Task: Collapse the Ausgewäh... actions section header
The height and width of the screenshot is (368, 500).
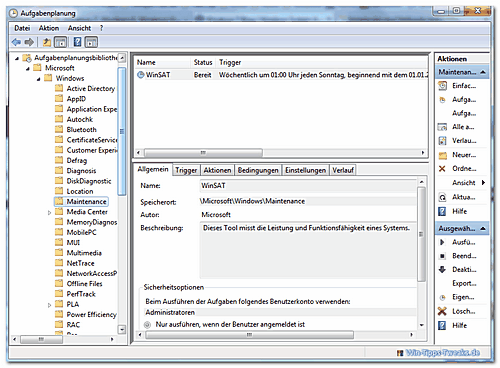Action: (483, 229)
